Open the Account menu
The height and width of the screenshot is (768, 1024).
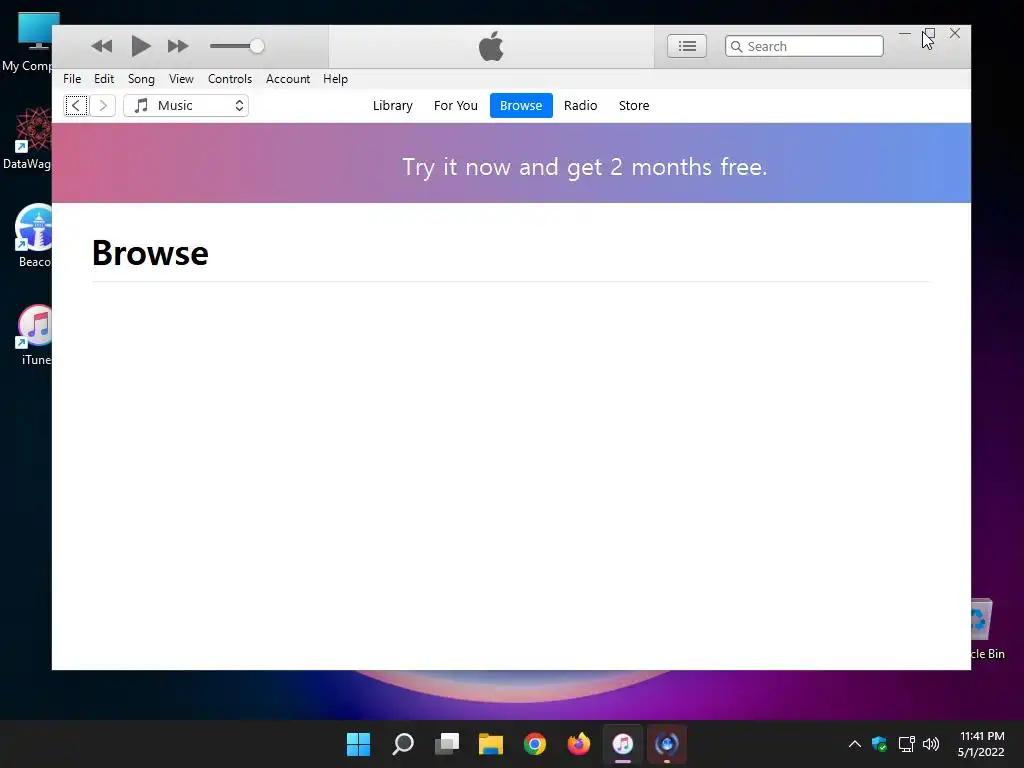point(287,79)
